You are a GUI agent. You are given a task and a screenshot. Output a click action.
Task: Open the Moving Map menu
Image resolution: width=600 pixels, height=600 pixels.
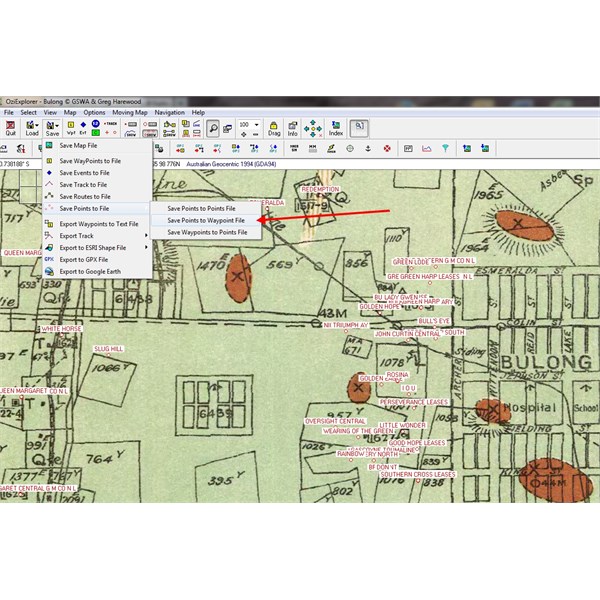point(130,112)
